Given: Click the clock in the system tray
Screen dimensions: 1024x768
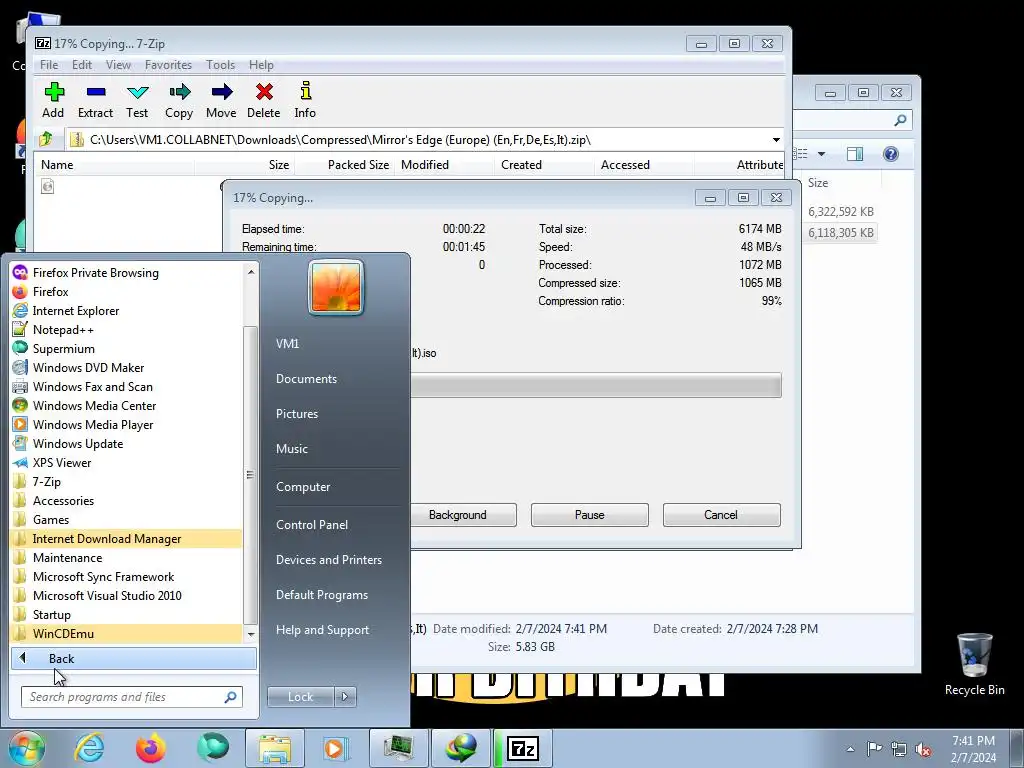Looking at the screenshot, I should [x=974, y=749].
